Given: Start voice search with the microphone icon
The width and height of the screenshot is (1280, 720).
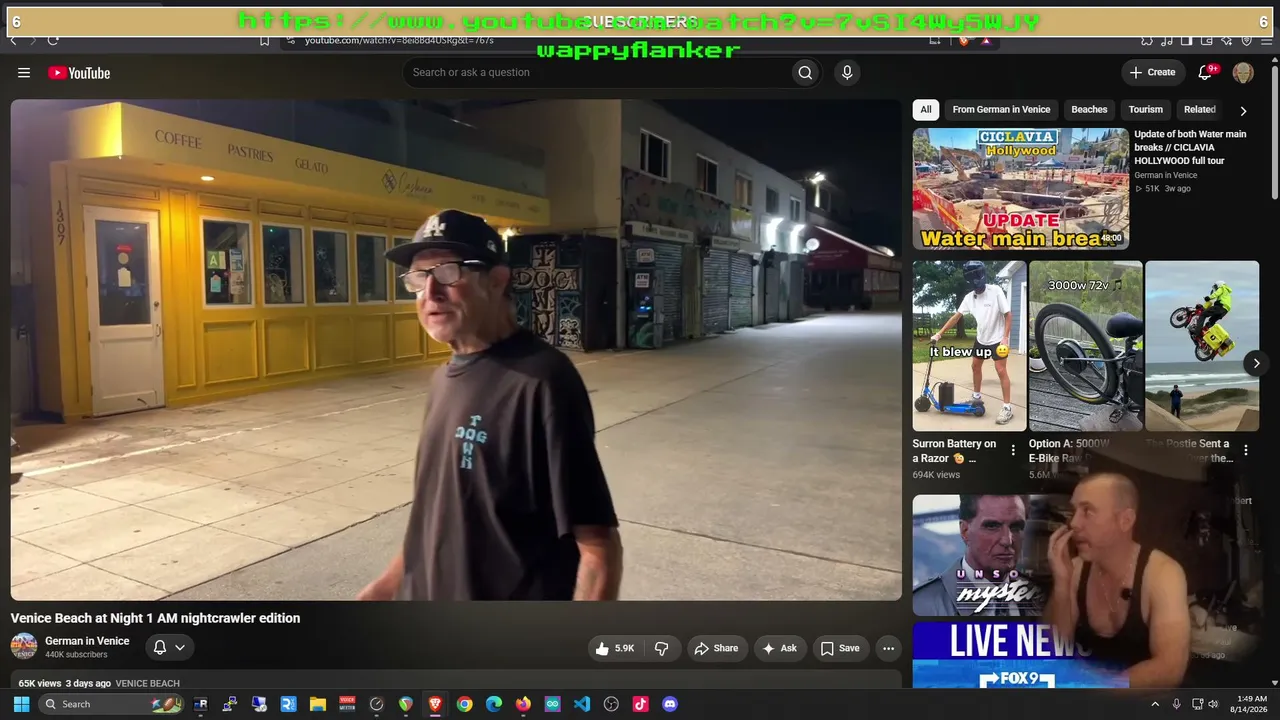Looking at the screenshot, I should (x=847, y=72).
